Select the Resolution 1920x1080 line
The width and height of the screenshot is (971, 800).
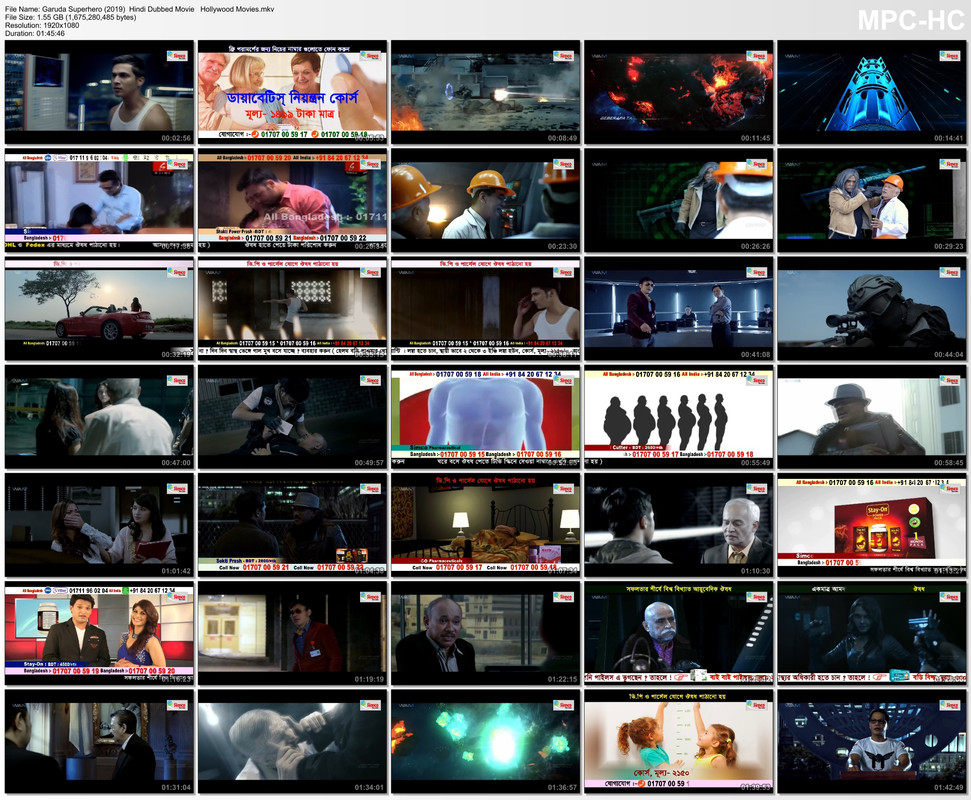[x=42, y=25]
